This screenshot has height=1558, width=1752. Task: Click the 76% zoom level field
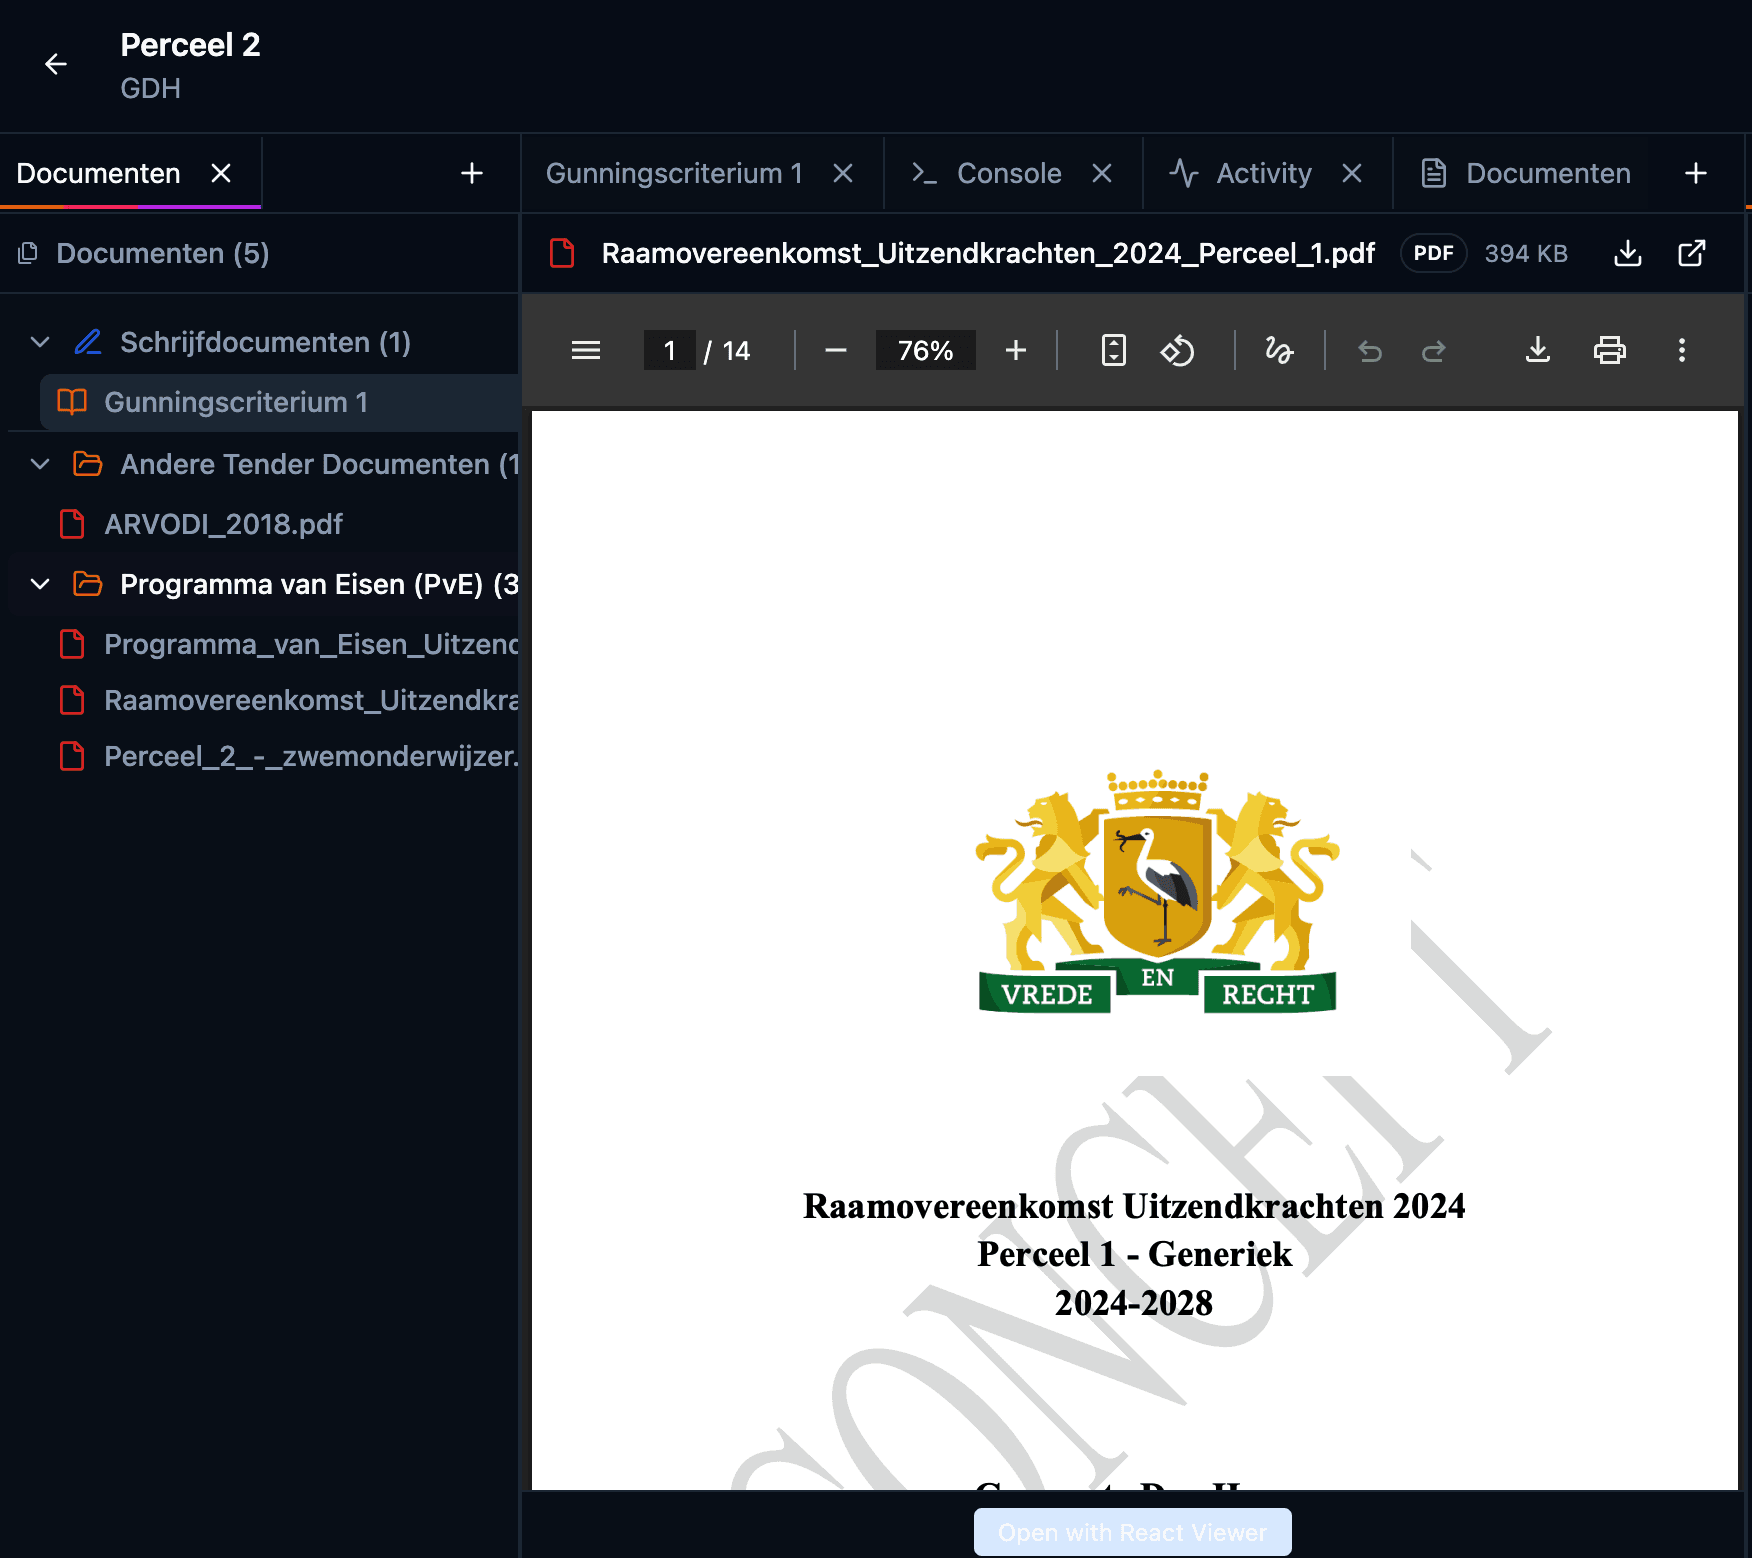point(925,350)
